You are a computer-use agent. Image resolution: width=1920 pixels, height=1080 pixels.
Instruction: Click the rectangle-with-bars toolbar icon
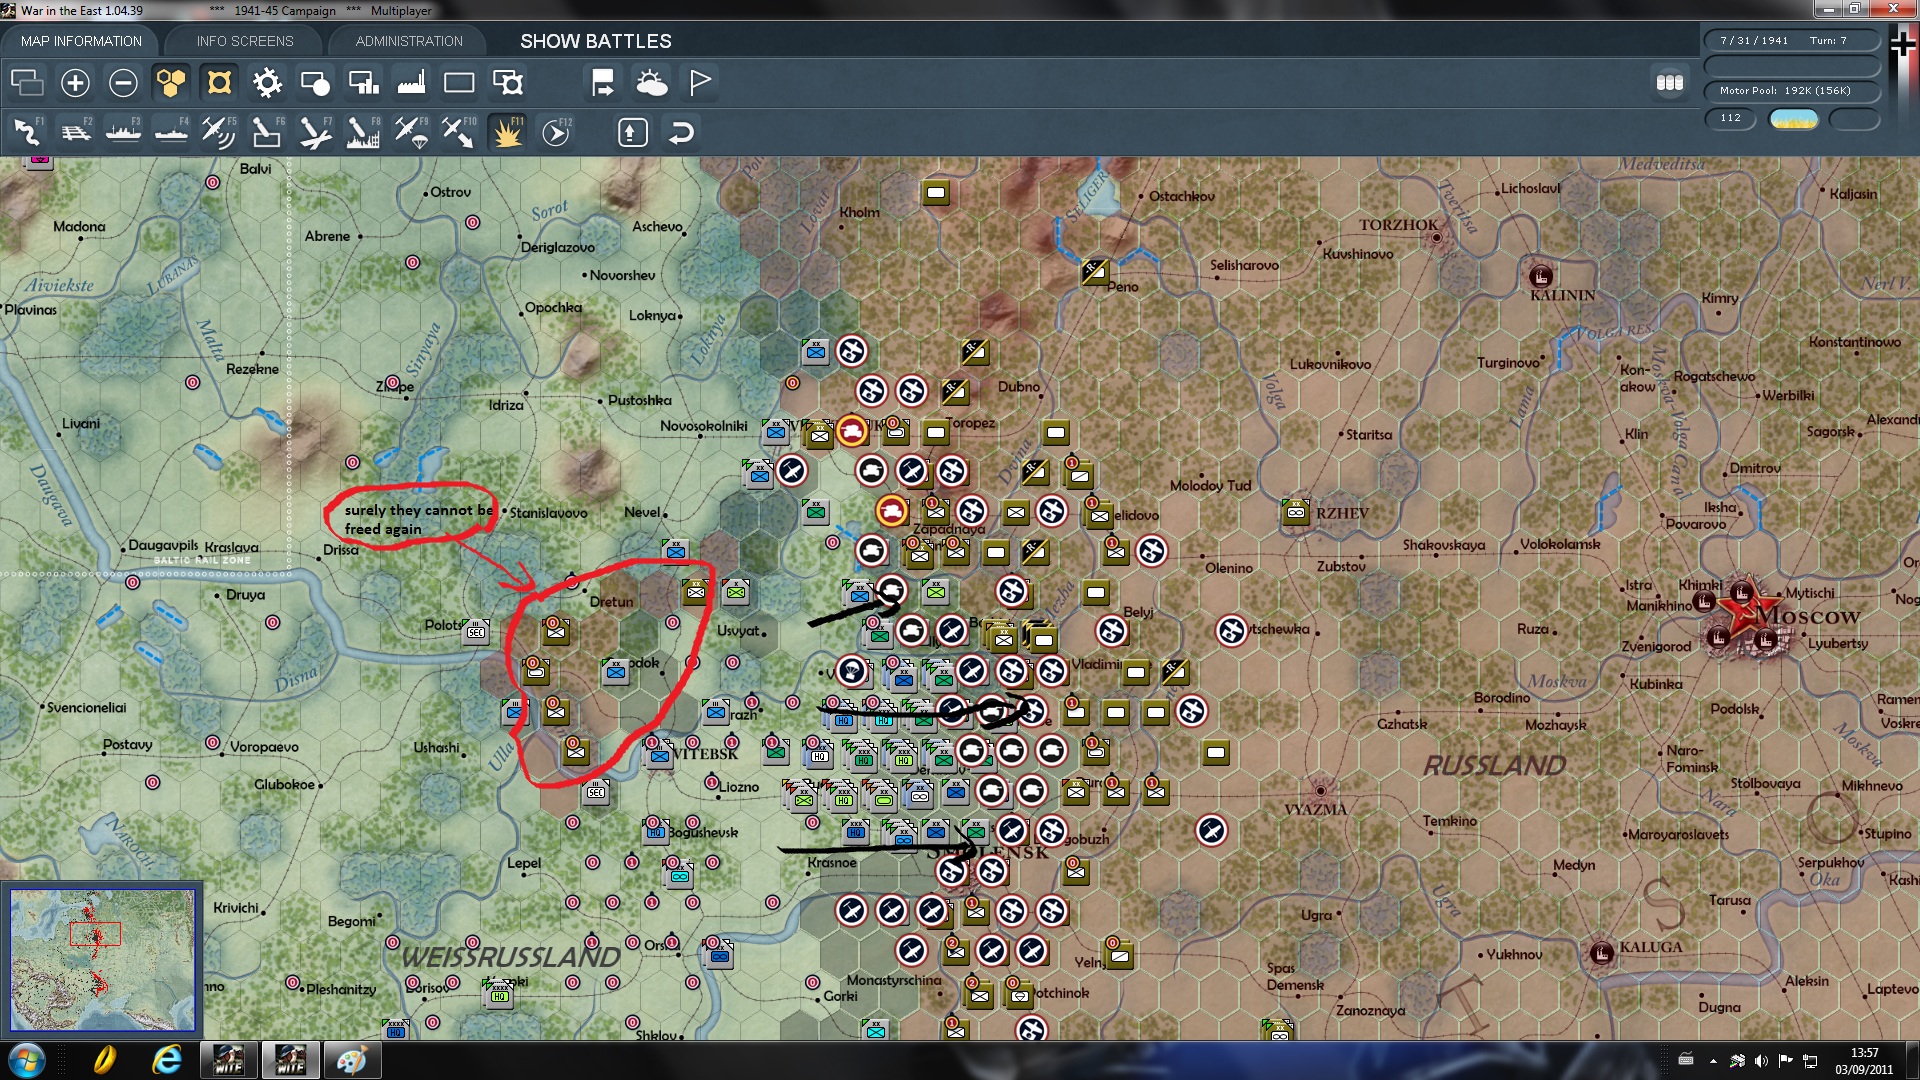point(363,82)
